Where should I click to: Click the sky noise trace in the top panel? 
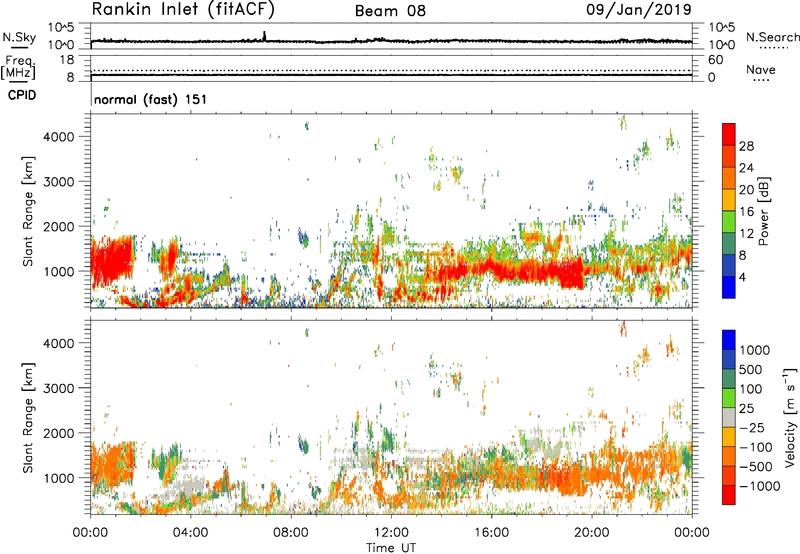(391, 40)
